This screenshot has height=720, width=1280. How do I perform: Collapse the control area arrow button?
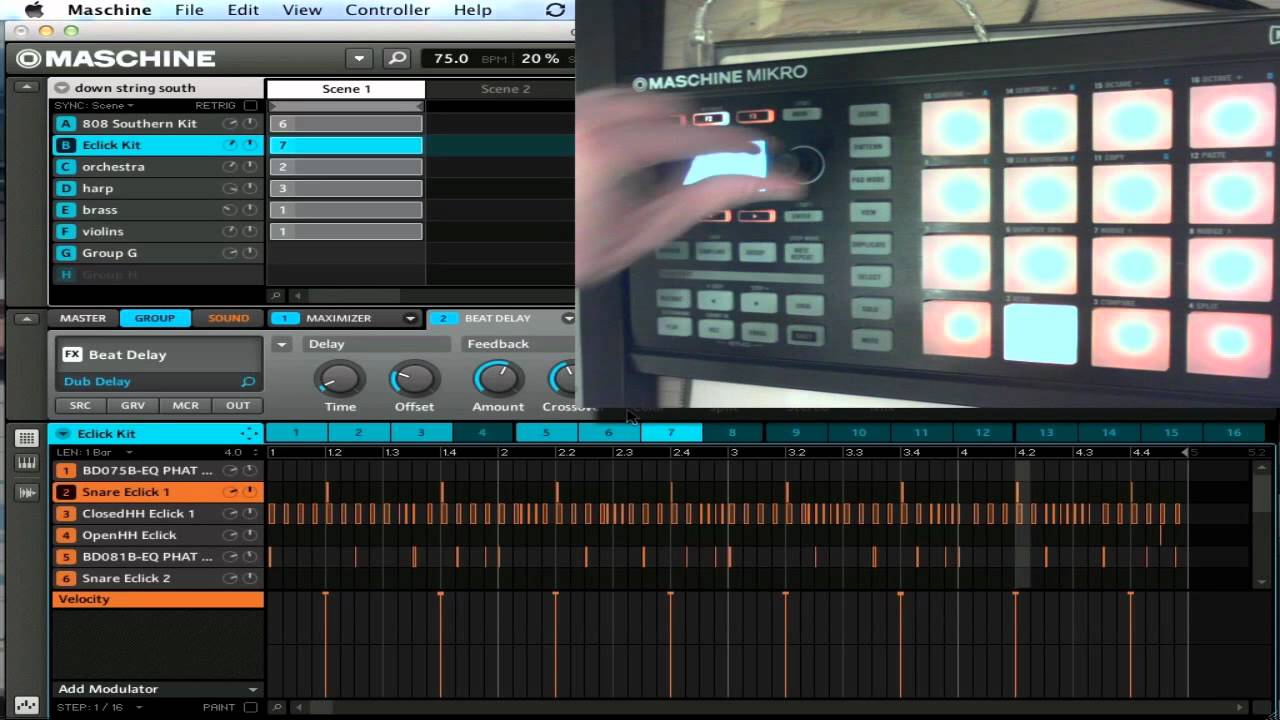[x=28, y=319]
